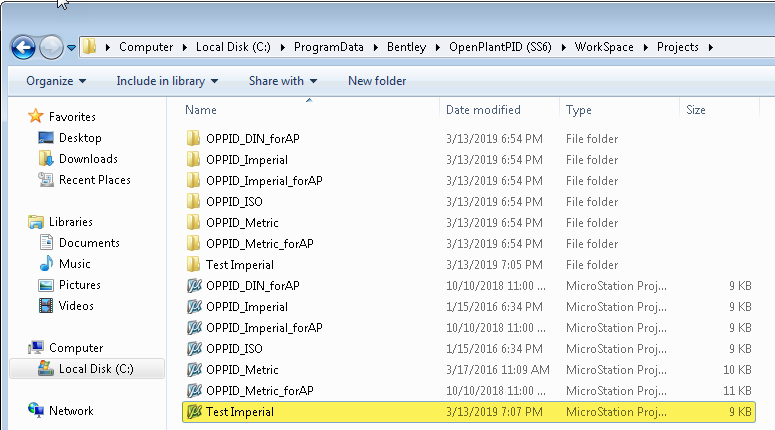The width and height of the screenshot is (775, 430).
Task: Click OPPID_Imperial_forAP MicroStation project icon
Action: pos(194,327)
